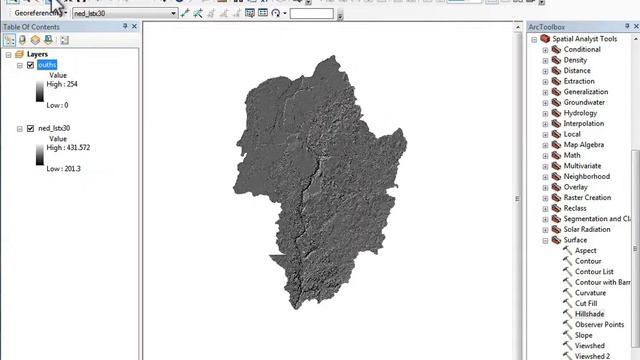
Task: Click the ned_lstx30 grayscale color ramp
Action: click(40, 155)
